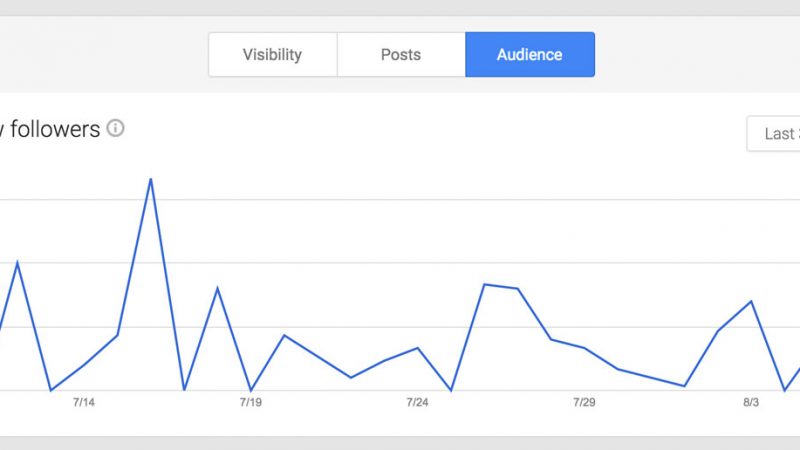Click the zero point above the 7/19 label
Screen dimensions: 800x450
251,390
